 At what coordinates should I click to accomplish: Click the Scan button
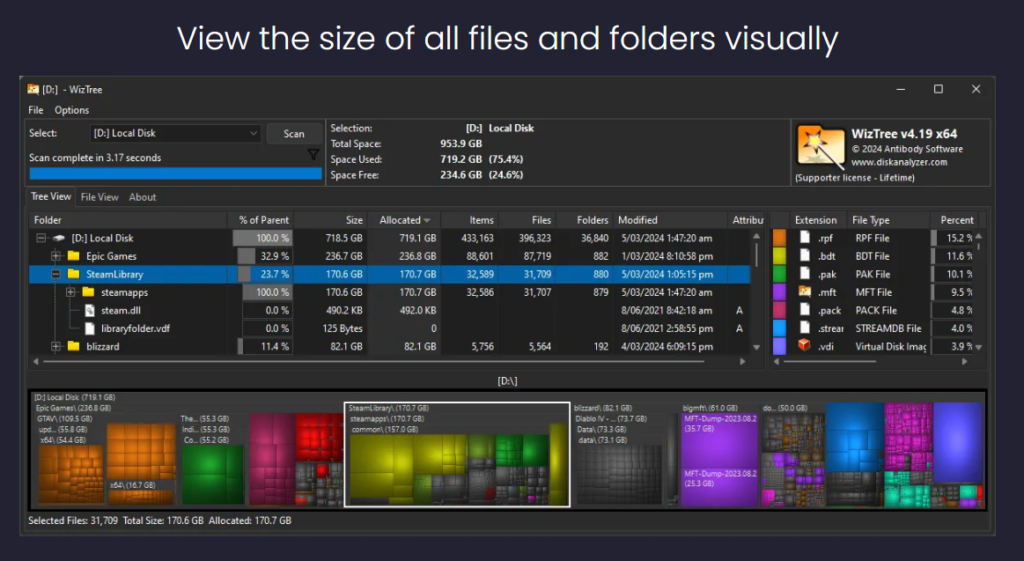tap(294, 133)
